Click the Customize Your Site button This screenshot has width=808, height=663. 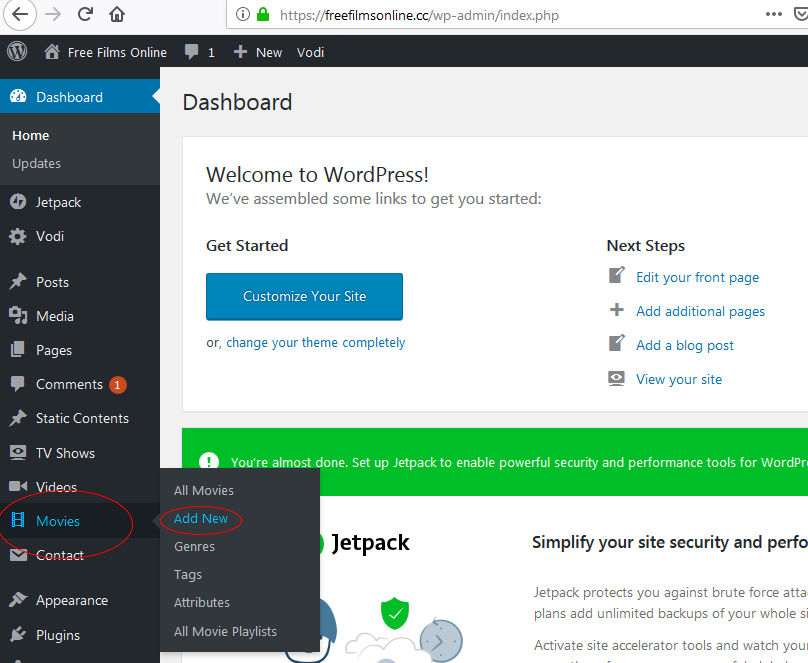(x=304, y=296)
